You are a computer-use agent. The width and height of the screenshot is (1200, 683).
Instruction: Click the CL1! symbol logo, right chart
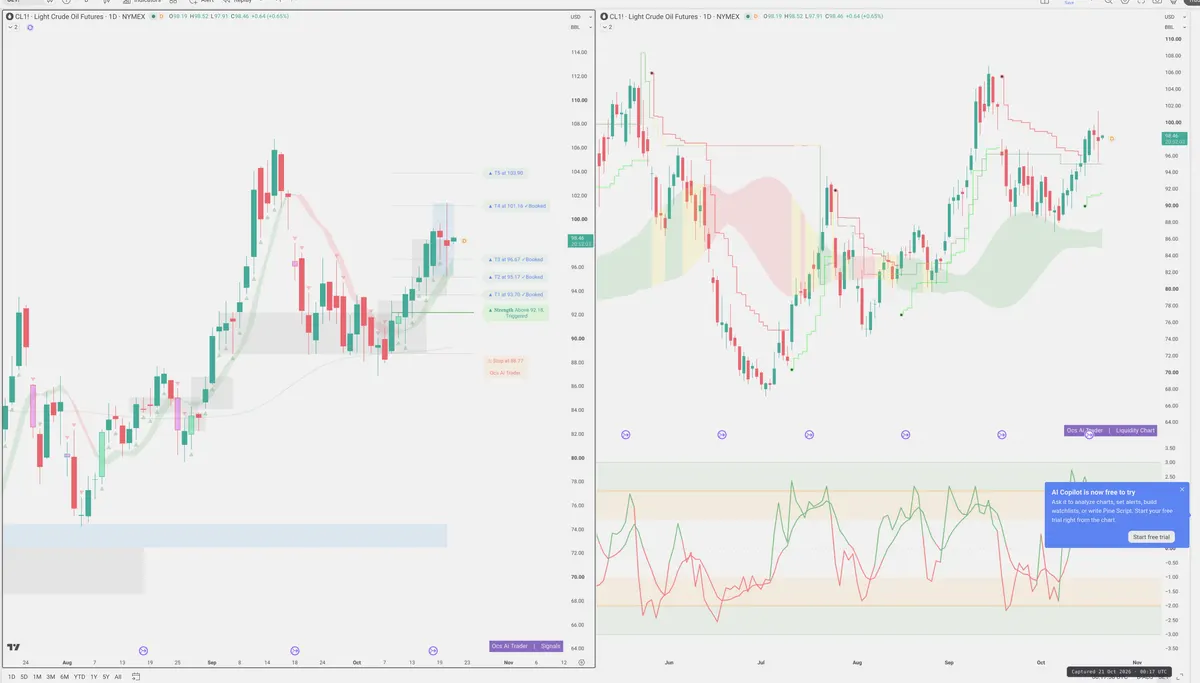(604, 17)
